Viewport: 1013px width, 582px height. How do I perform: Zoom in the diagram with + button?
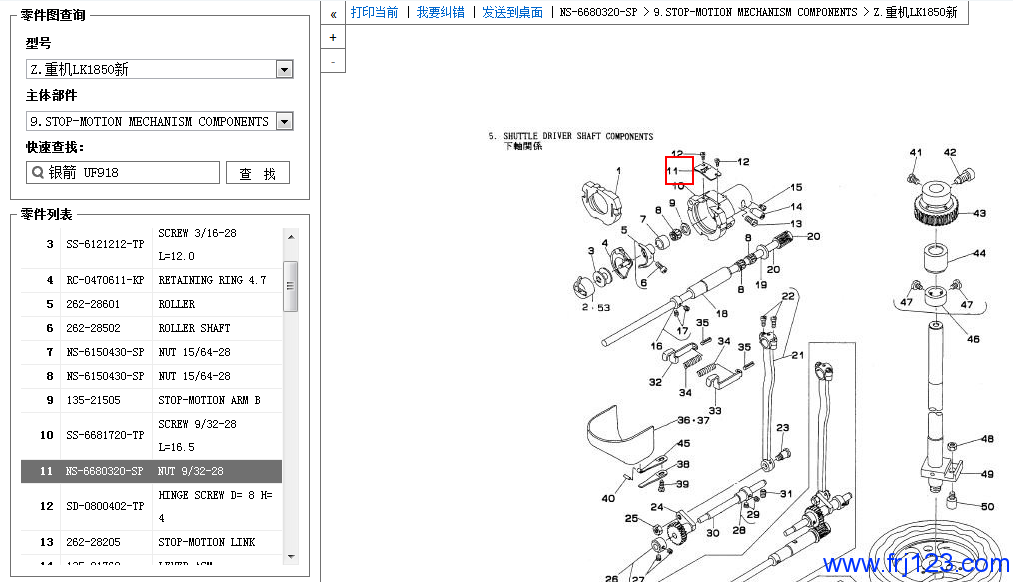333,37
